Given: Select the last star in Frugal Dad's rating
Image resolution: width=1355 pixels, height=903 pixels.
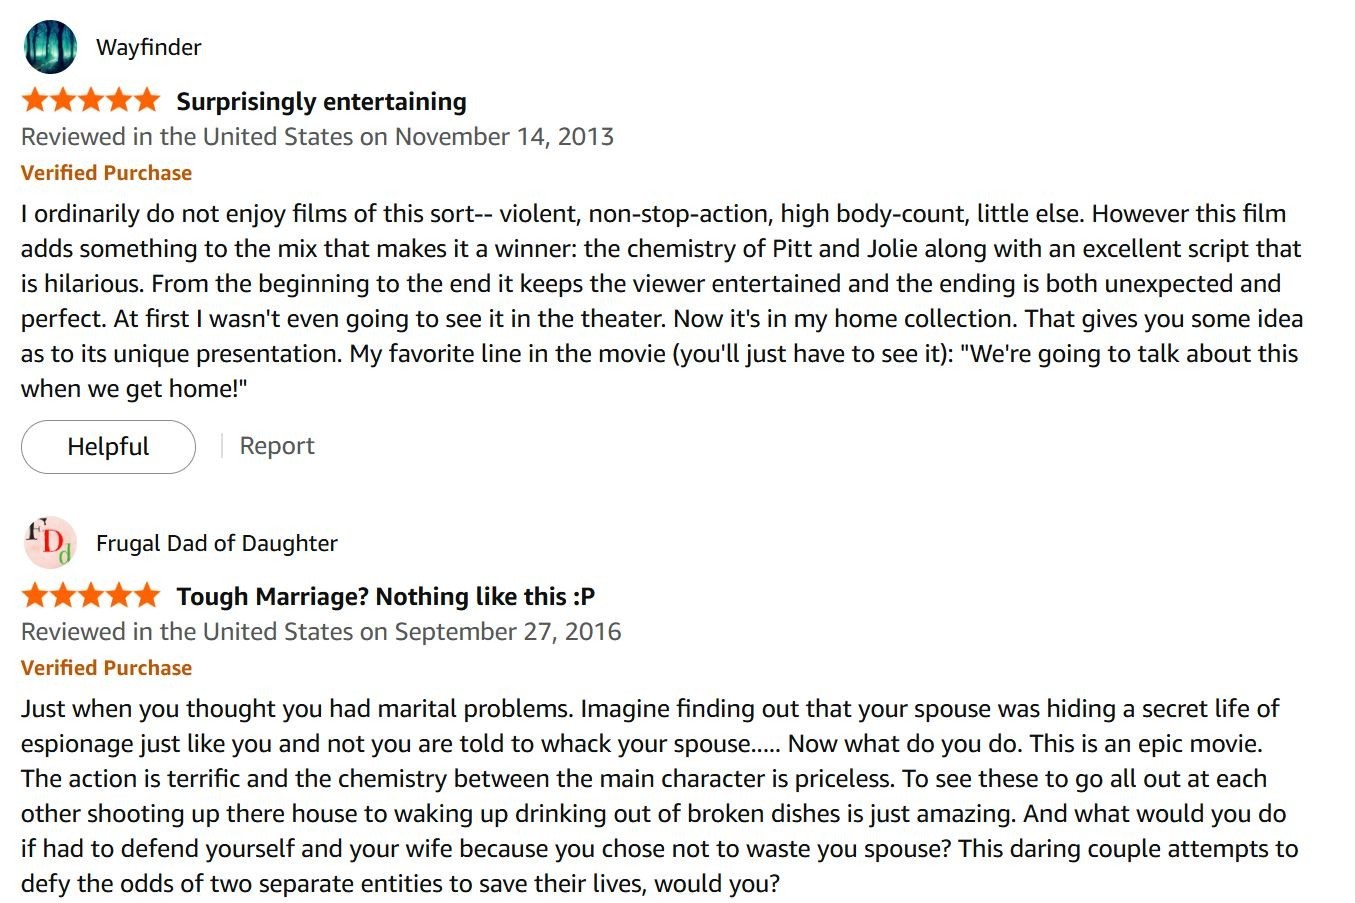Looking at the screenshot, I should 146,595.
